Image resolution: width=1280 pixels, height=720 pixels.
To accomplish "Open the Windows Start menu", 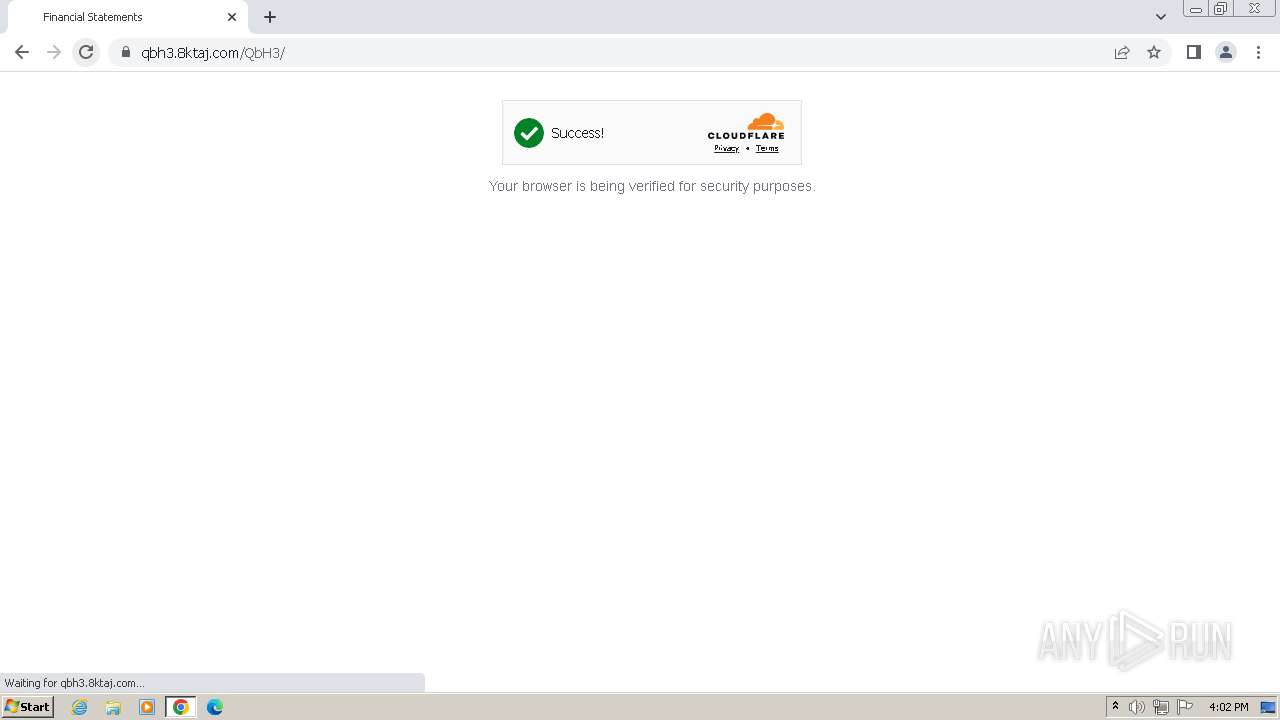I will coord(28,707).
